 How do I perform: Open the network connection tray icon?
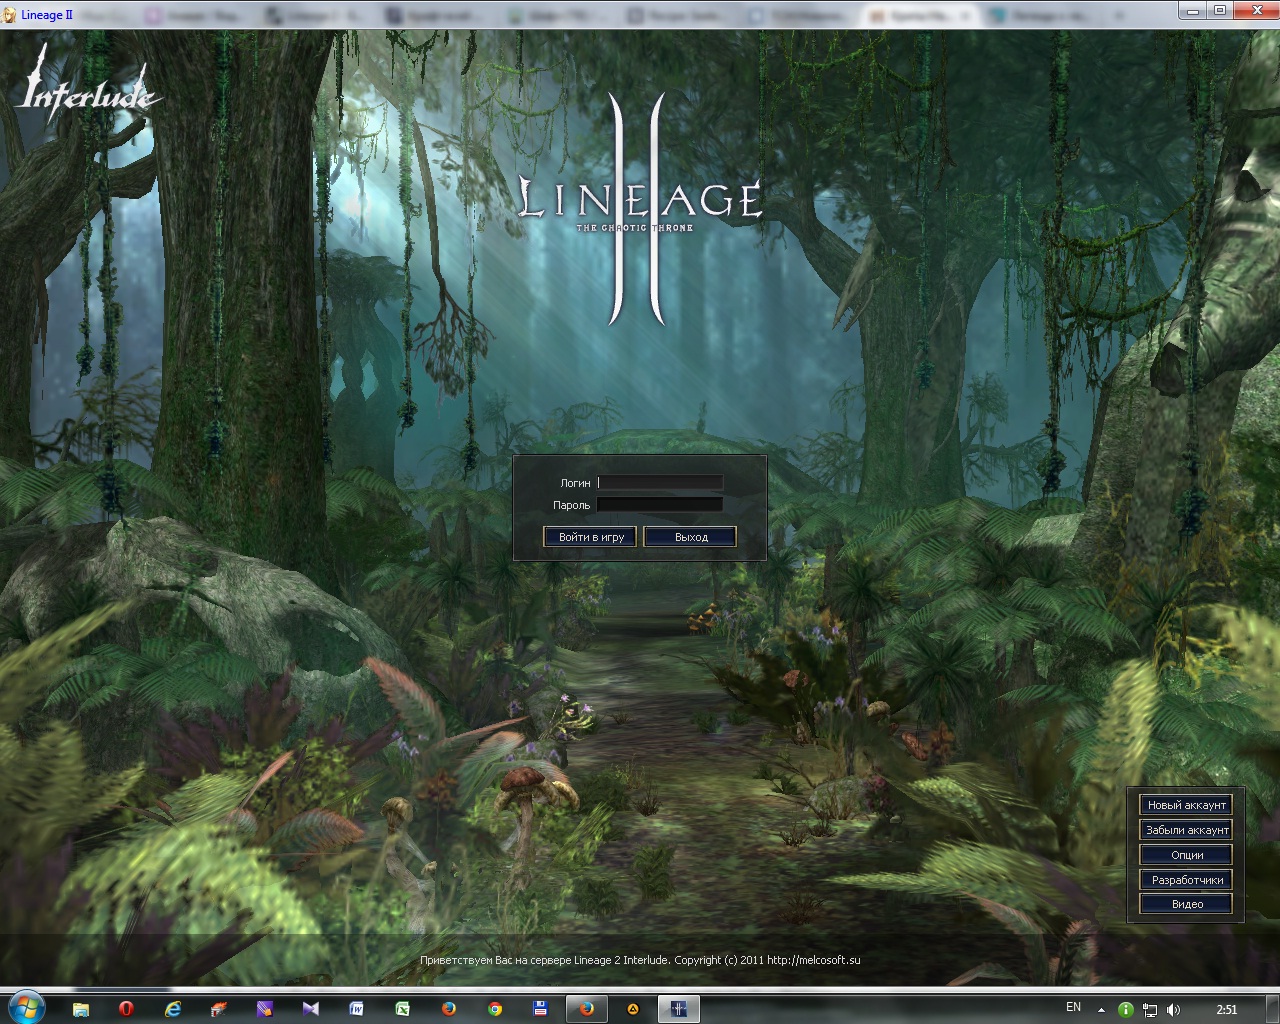[1149, 1010]
